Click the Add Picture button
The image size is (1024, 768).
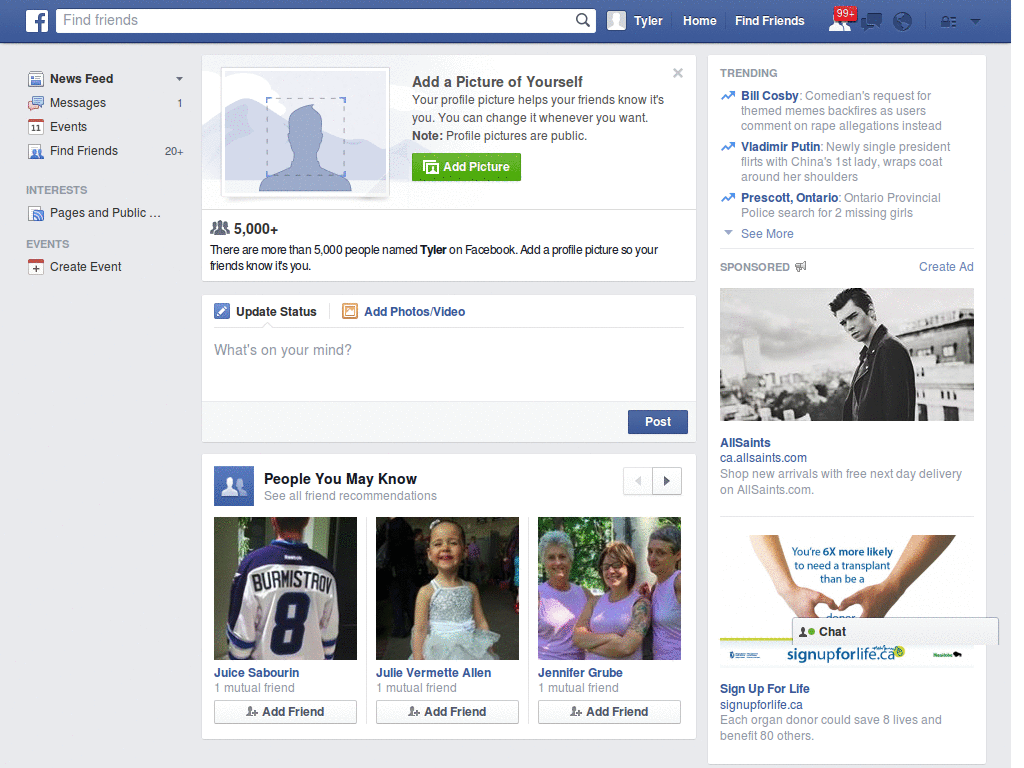pos(466,167)
